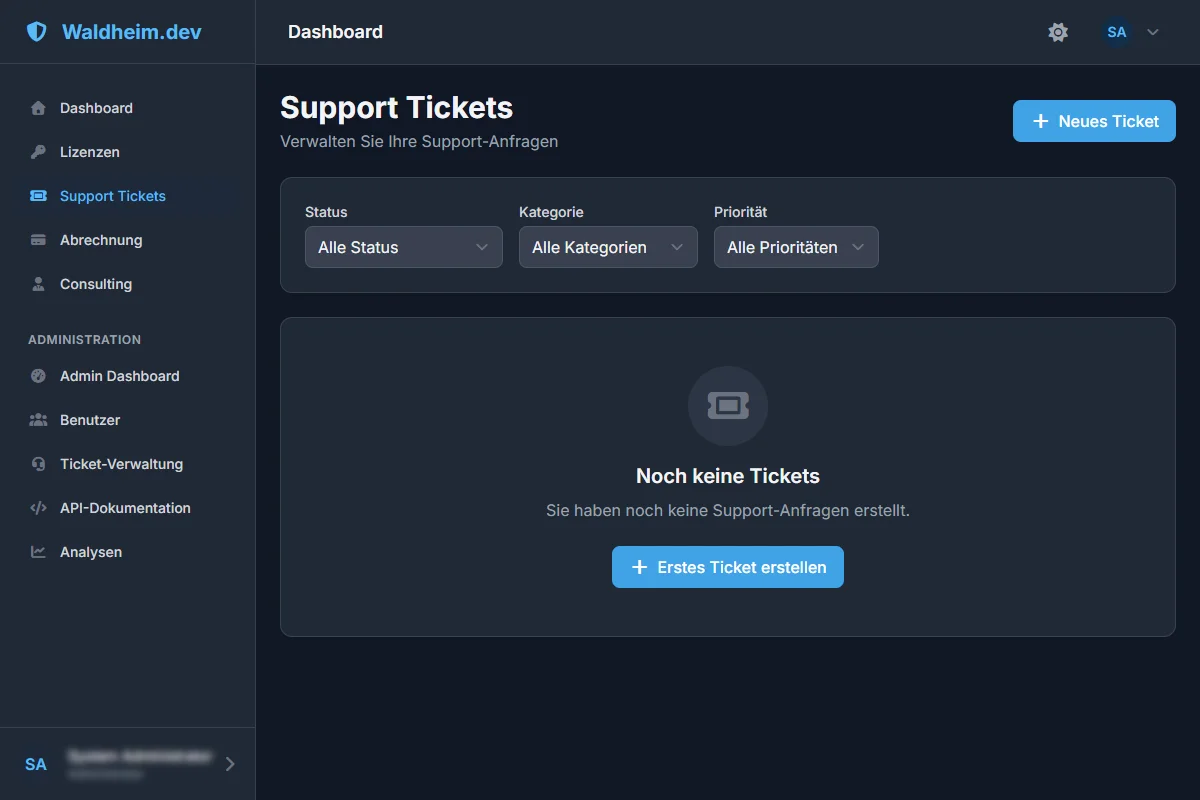
Task: Open the Admin Dashboard menu item
Action: [x=119, y=376]
